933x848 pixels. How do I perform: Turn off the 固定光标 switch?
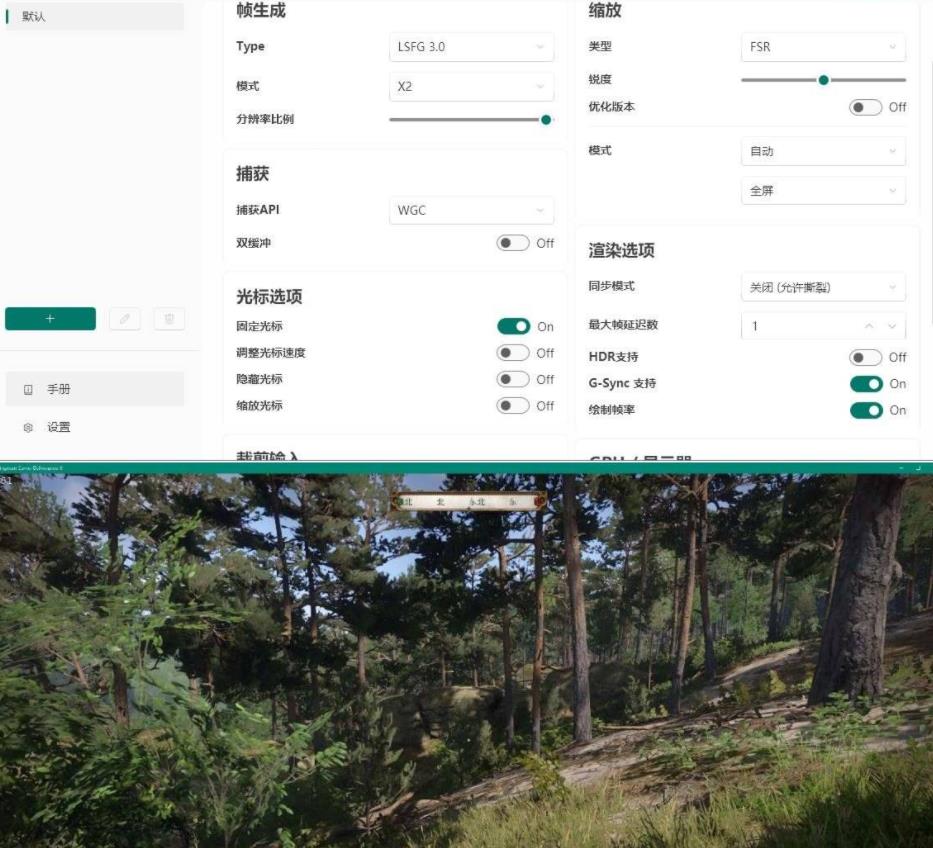[x=513, y=326]
